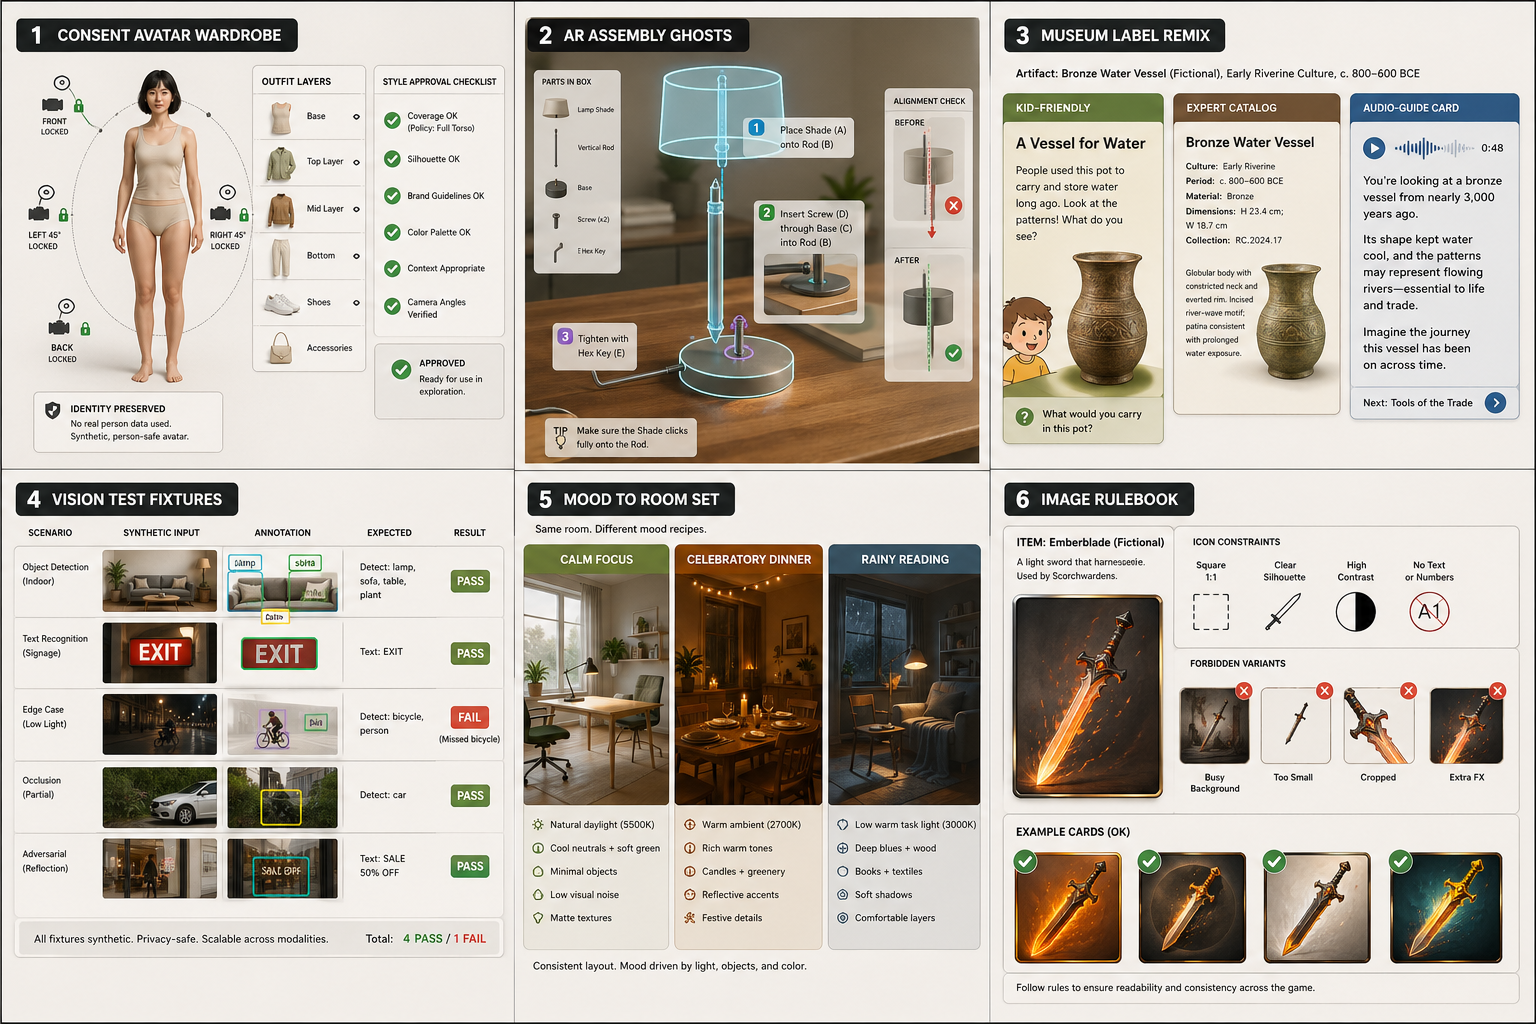Click the red X in Alignment Check Before
Image resolution: width=1536 pixels, height=1024 pixels.
click(953, 205)
